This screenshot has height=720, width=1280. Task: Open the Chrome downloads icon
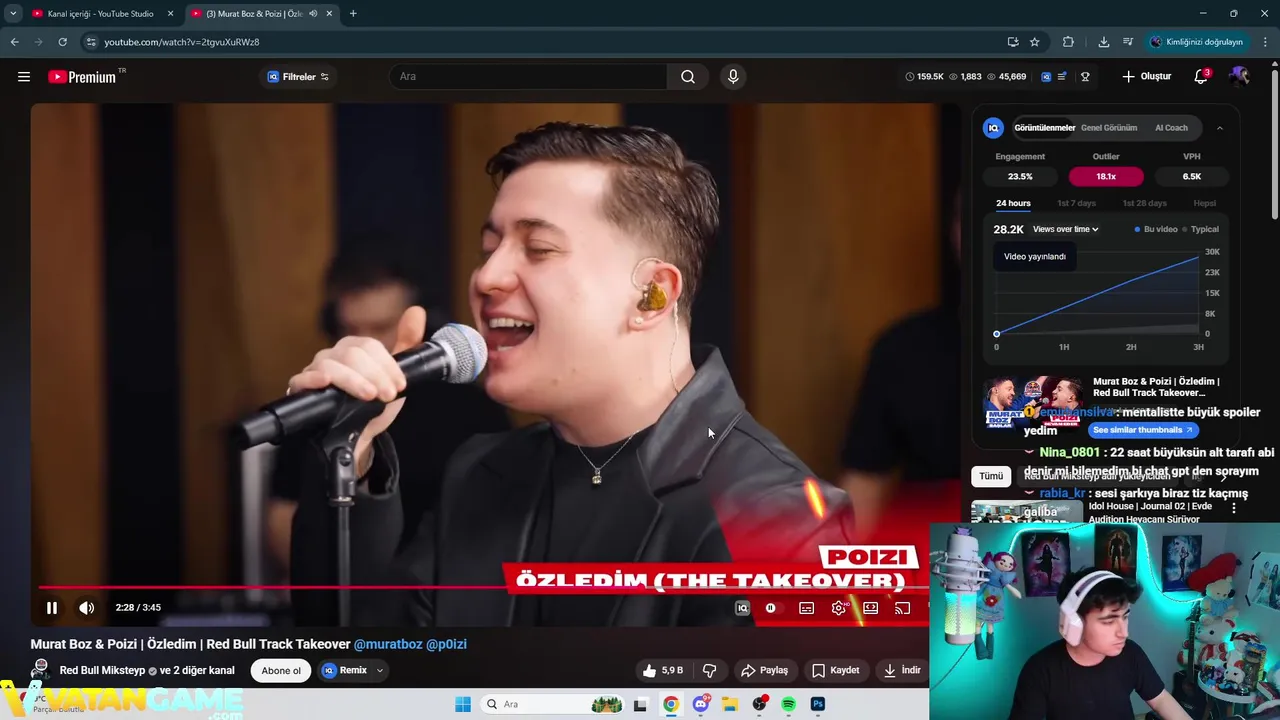(1103, 42)
